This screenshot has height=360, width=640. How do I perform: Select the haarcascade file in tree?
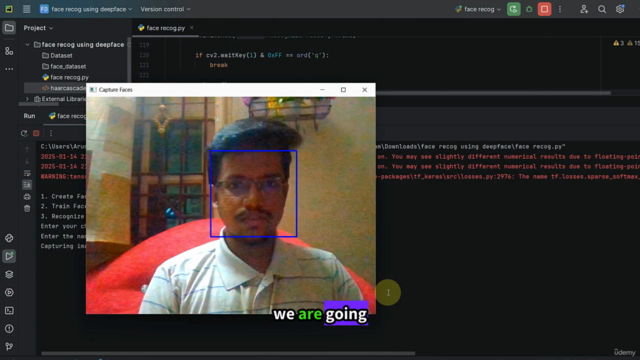(64, 88)
